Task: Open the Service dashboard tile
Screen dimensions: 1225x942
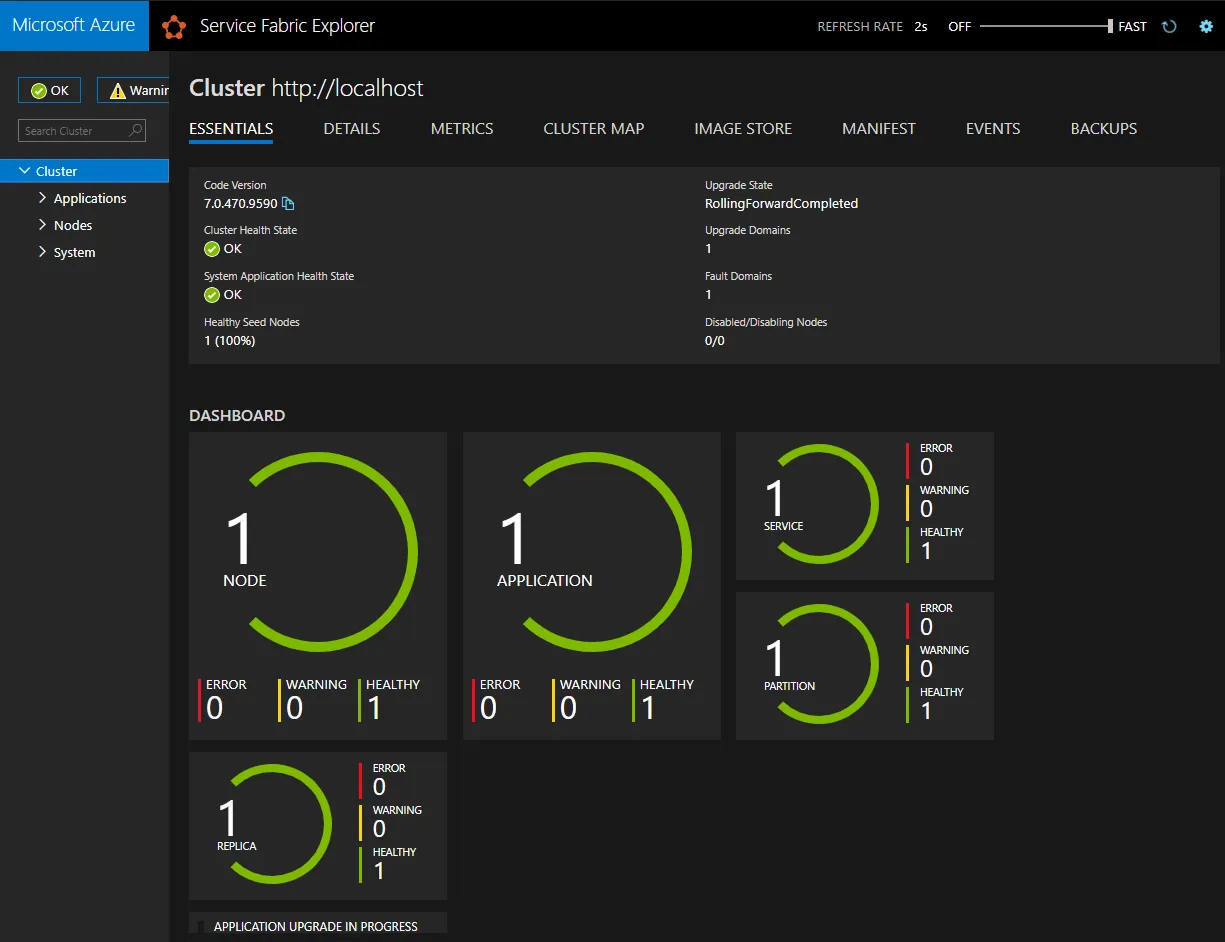Action: click(865, 506)
